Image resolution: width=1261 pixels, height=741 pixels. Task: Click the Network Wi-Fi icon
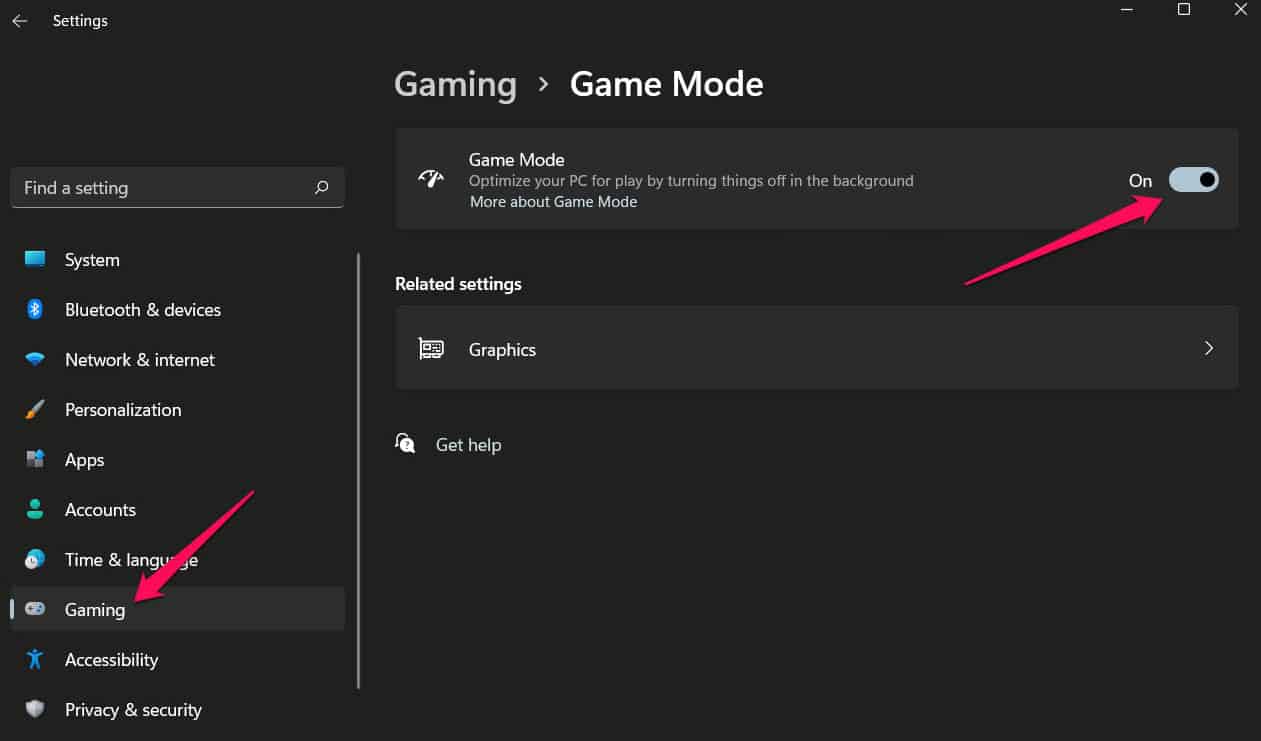pyautogui.click(x=35, y=359)
